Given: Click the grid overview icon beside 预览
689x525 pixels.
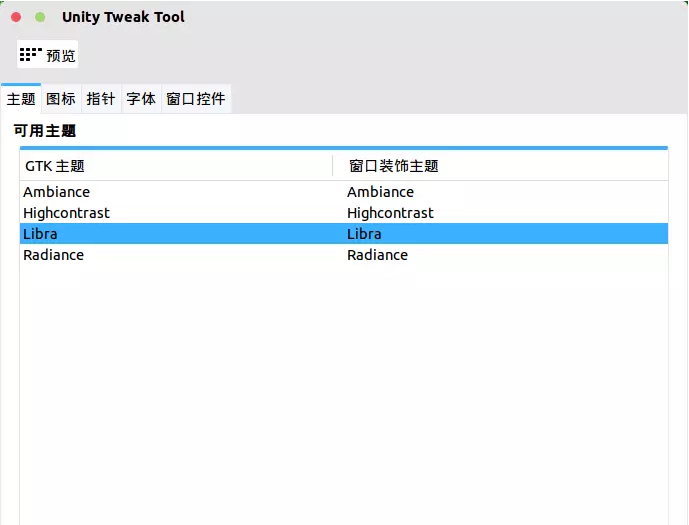Looking at the screenshot, I should (31, 54).
